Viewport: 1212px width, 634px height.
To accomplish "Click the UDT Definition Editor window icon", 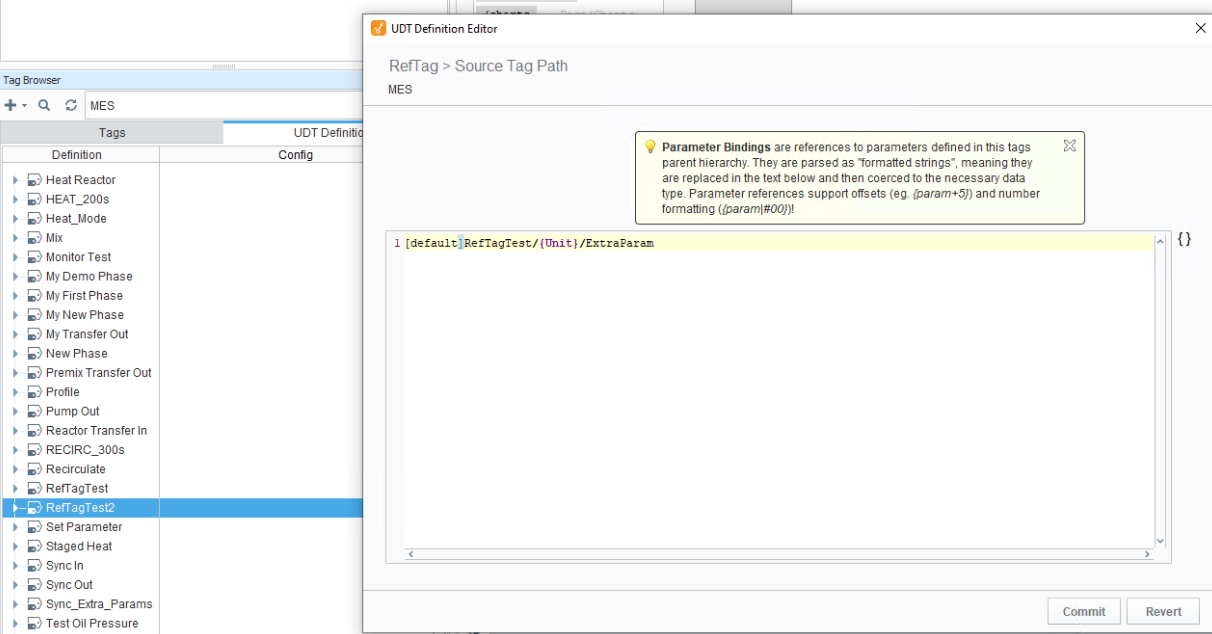I will tap(378, 29).
